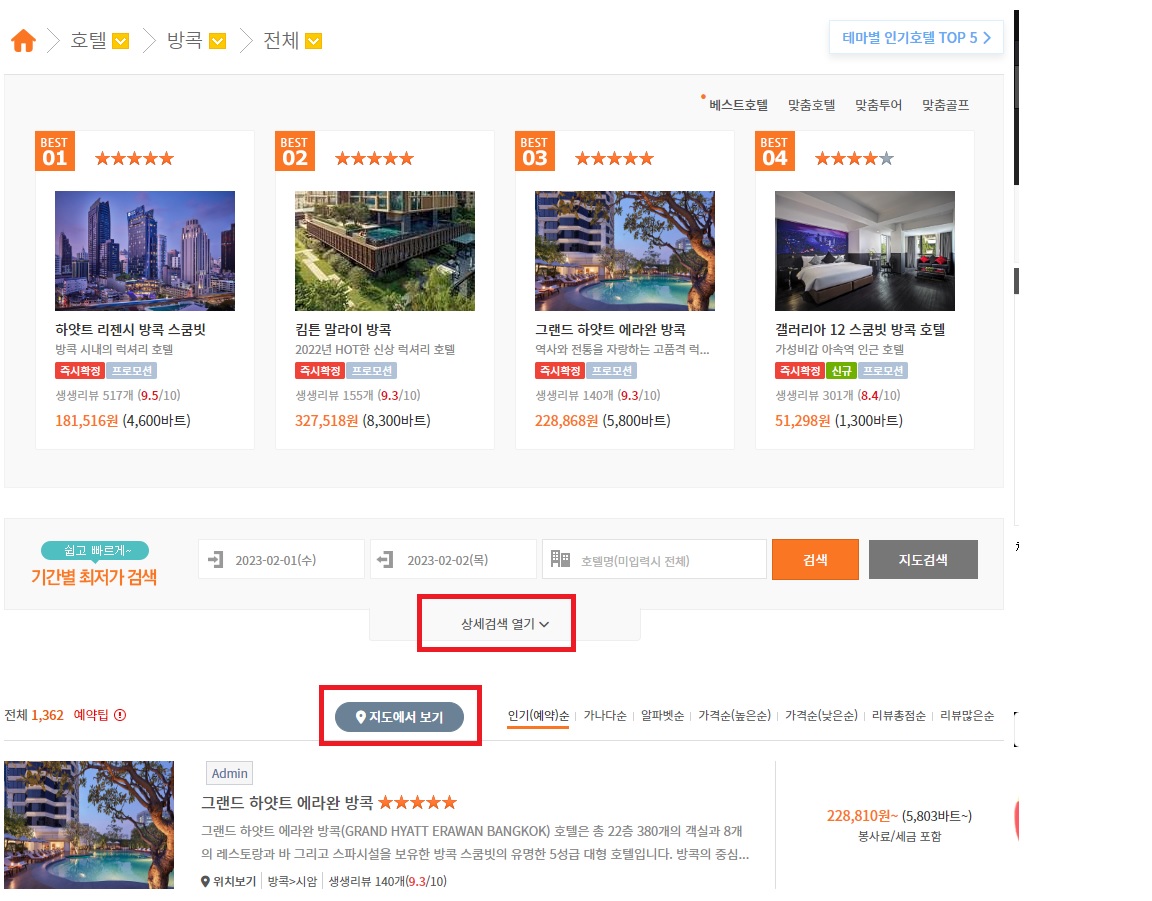This screenshot has height=901, width=1152.
Task: Open the 방콕 breadcrumb dropdown
Action: 217,41
